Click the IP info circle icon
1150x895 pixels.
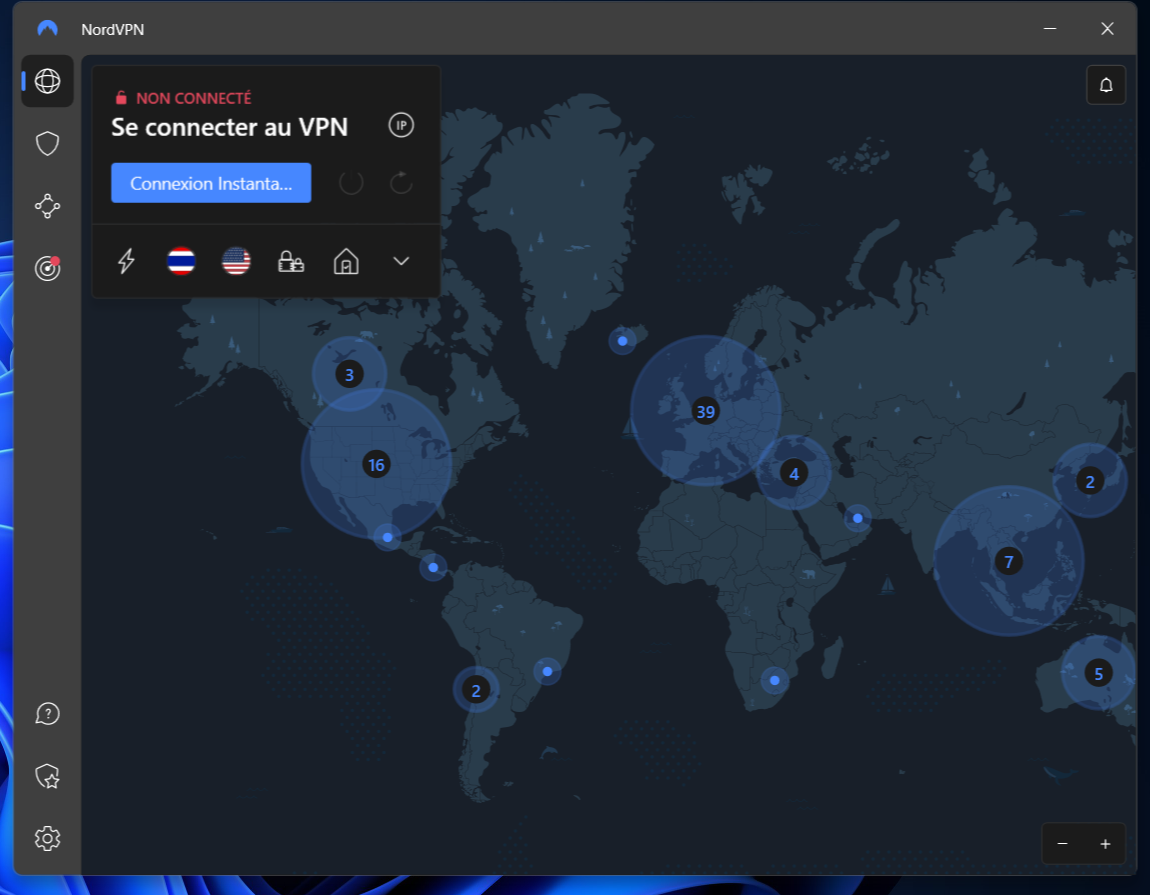tap(401, 125)
